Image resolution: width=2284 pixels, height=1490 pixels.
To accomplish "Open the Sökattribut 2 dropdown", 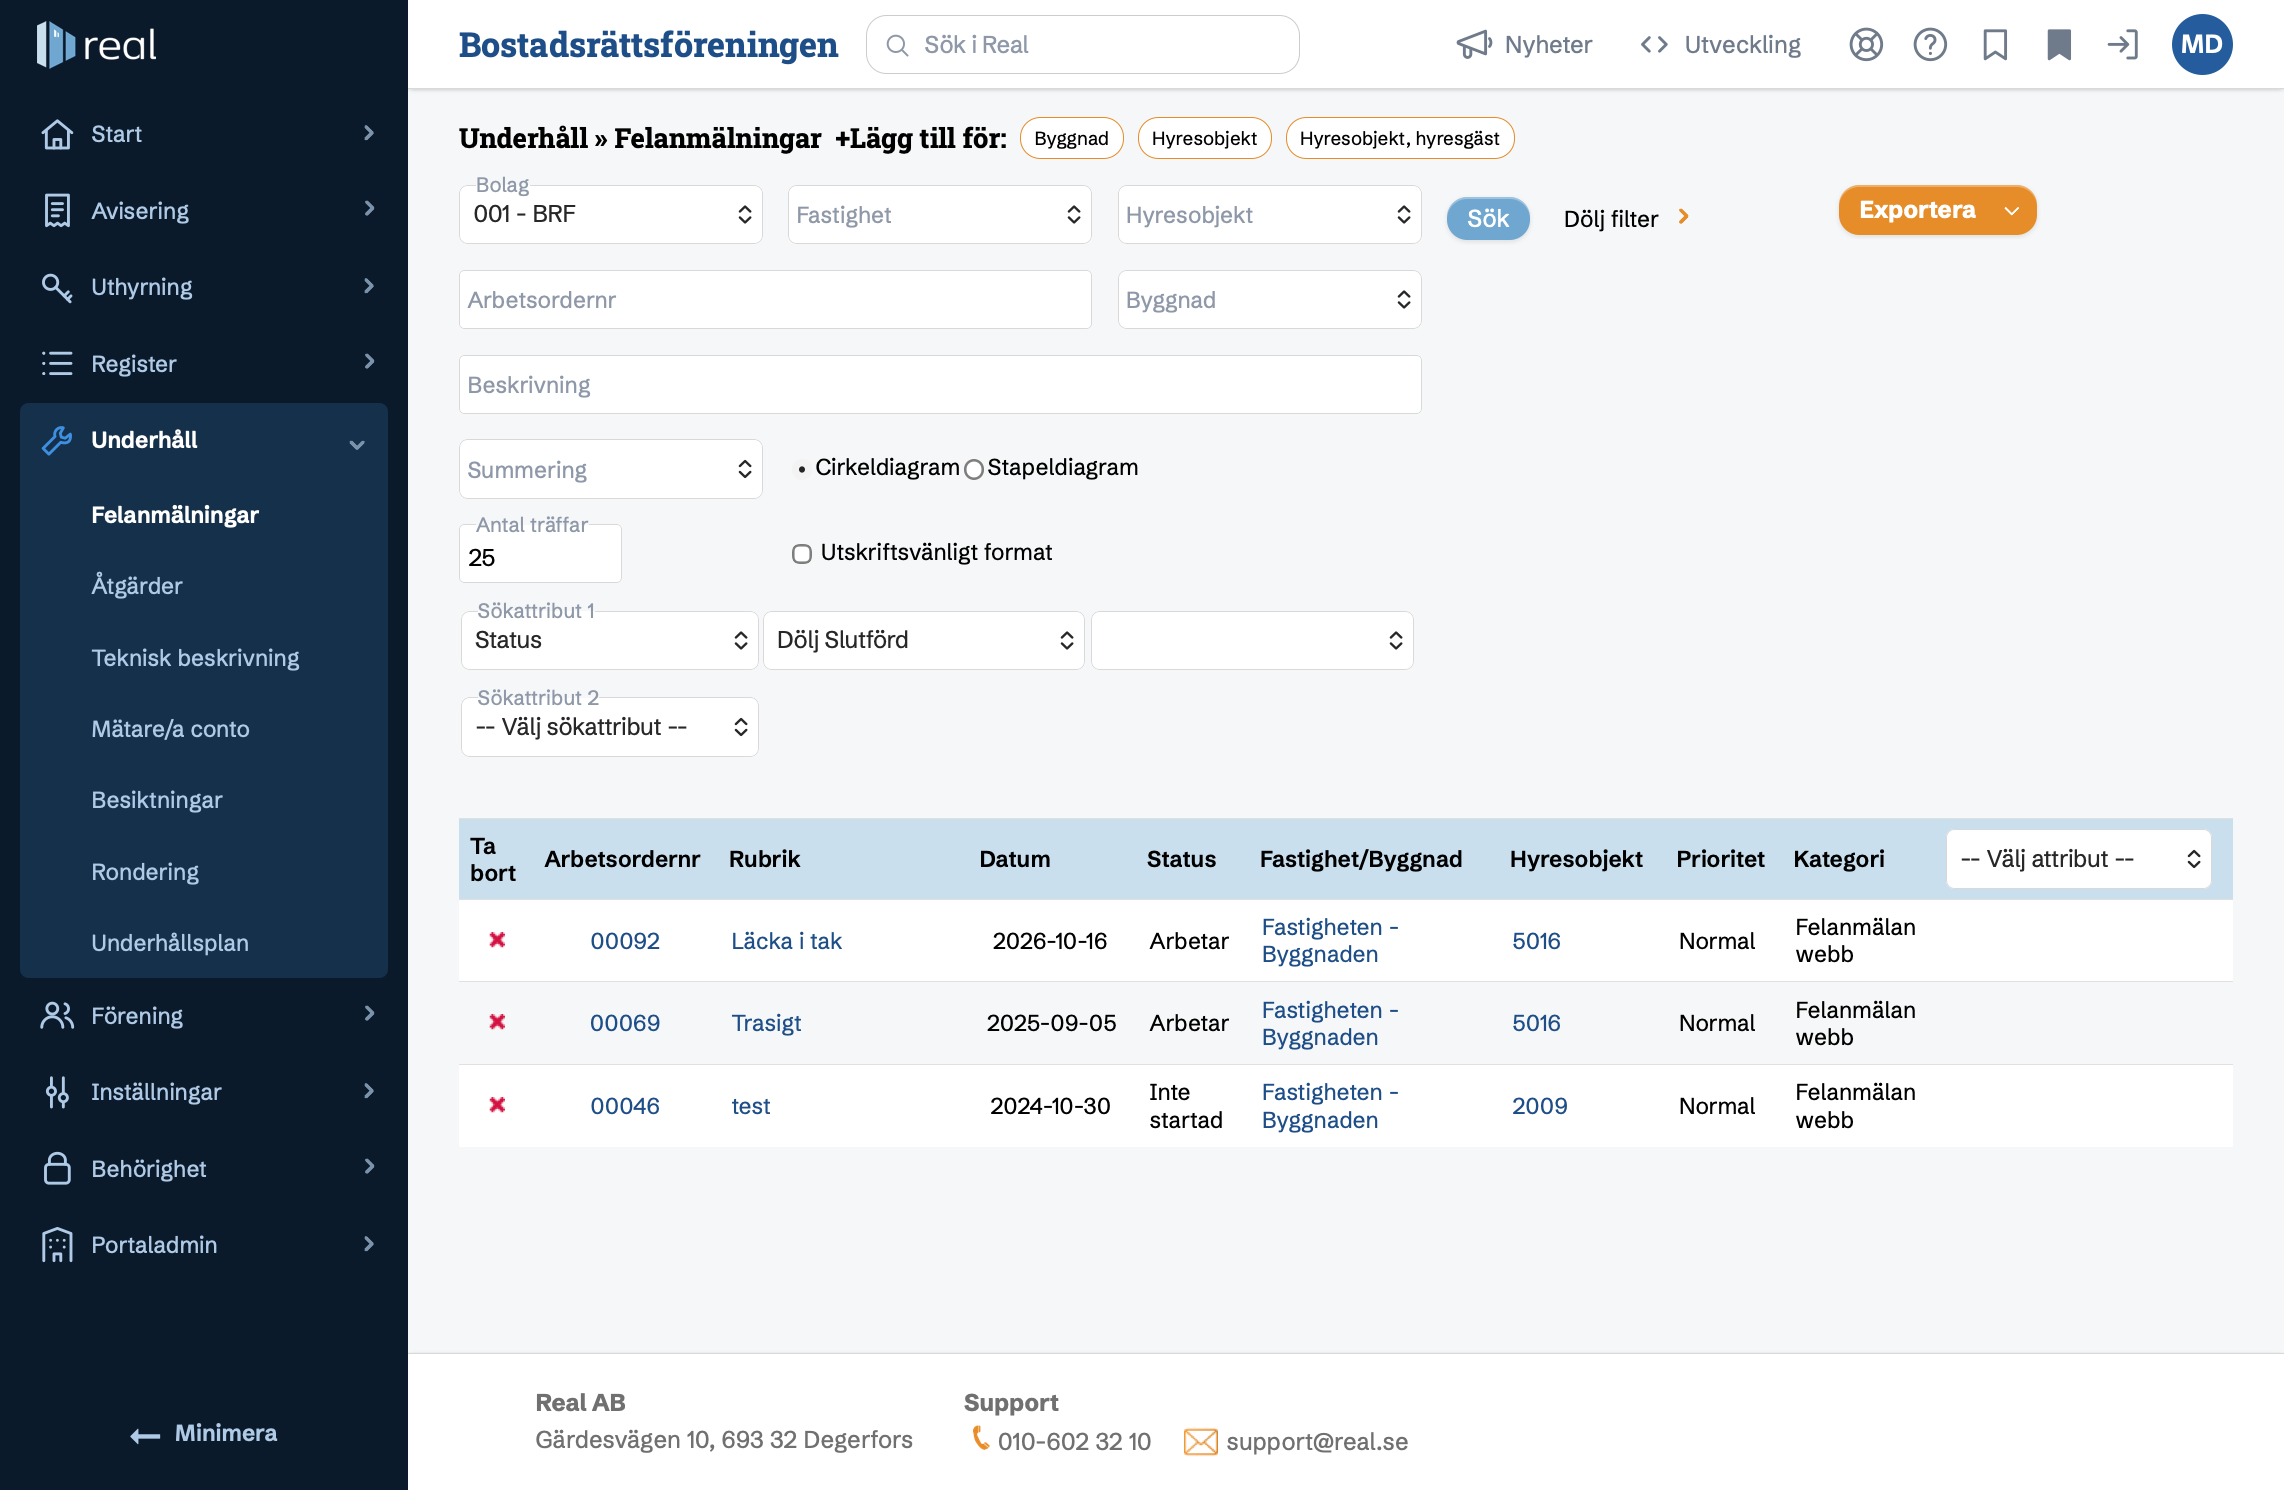I will click(610, 727).
